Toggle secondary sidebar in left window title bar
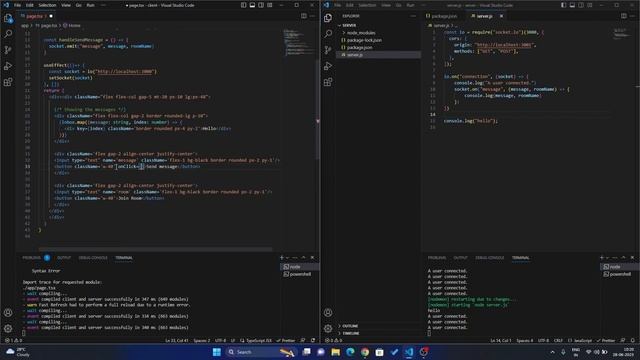 (261, 5)
